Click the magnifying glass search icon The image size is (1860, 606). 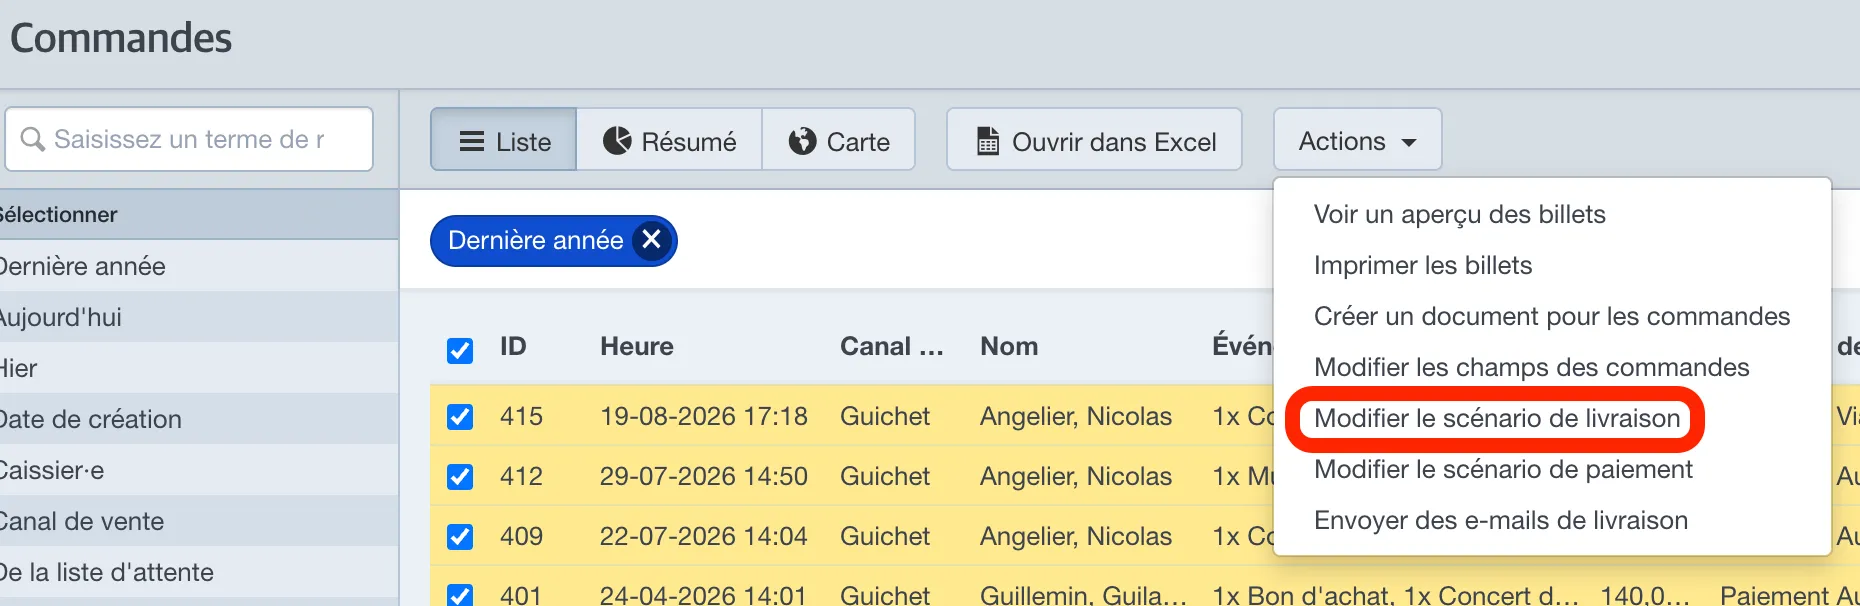(33, 139)
